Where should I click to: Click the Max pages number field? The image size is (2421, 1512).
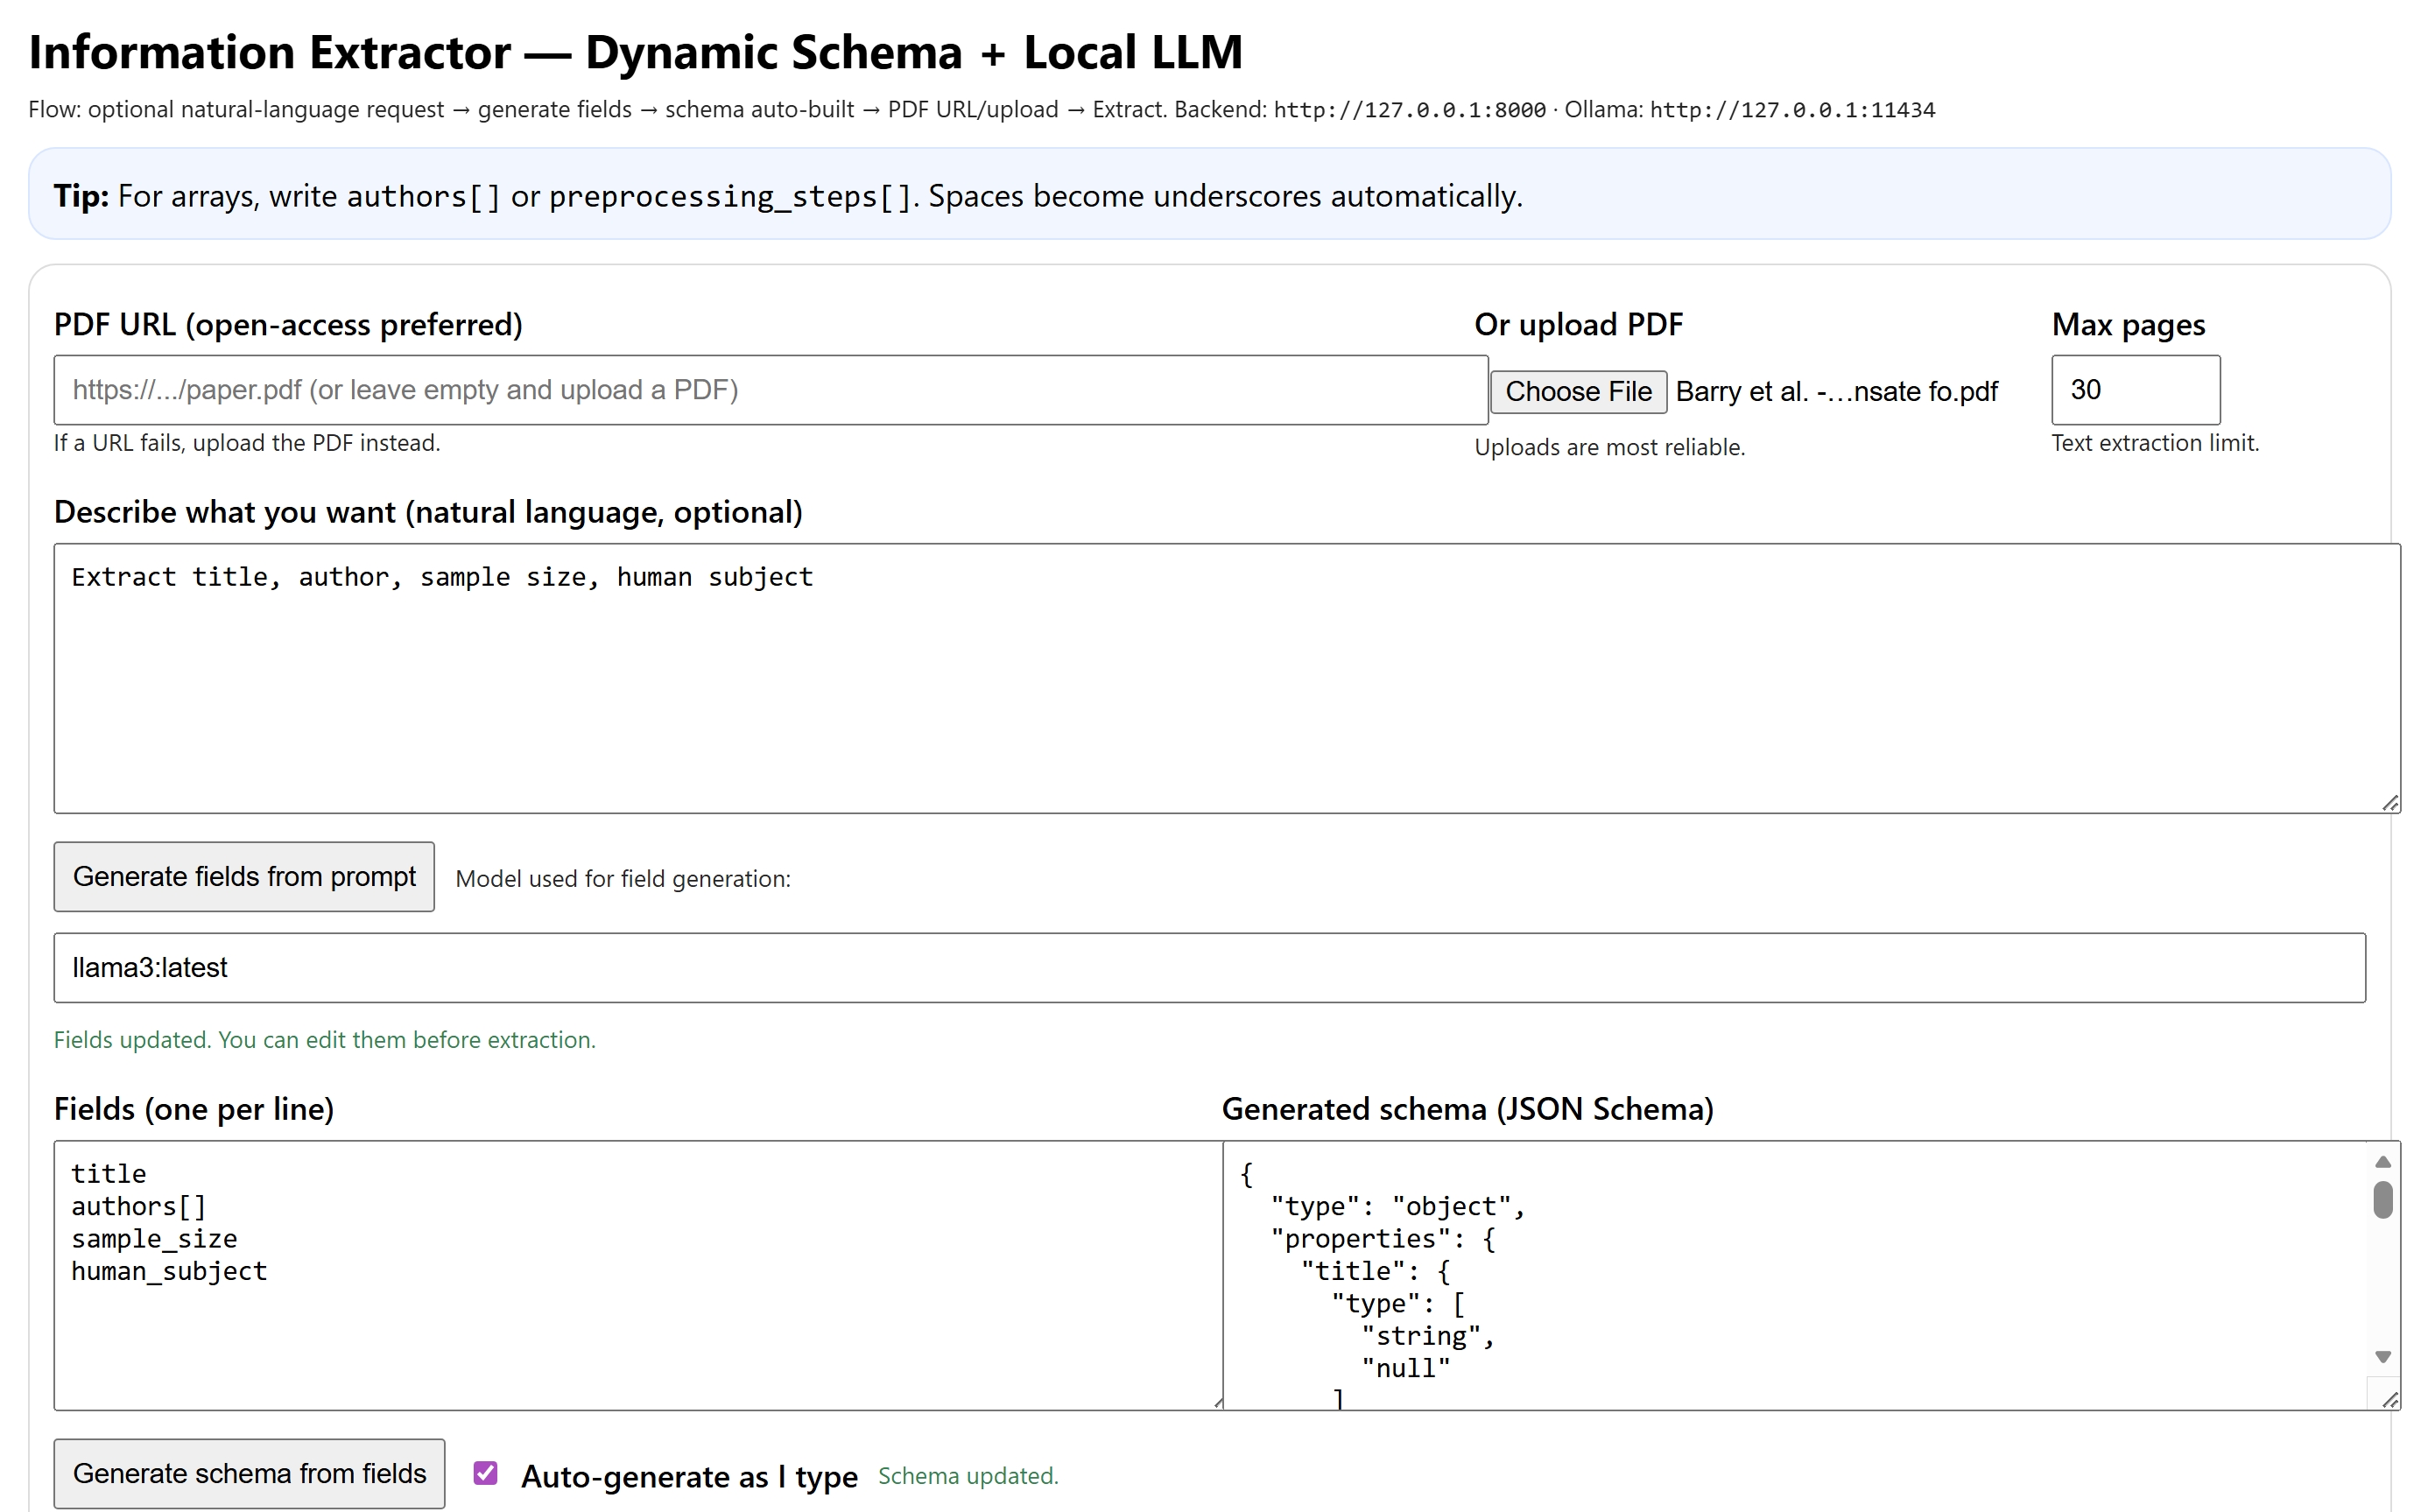tap(2135, 390)
